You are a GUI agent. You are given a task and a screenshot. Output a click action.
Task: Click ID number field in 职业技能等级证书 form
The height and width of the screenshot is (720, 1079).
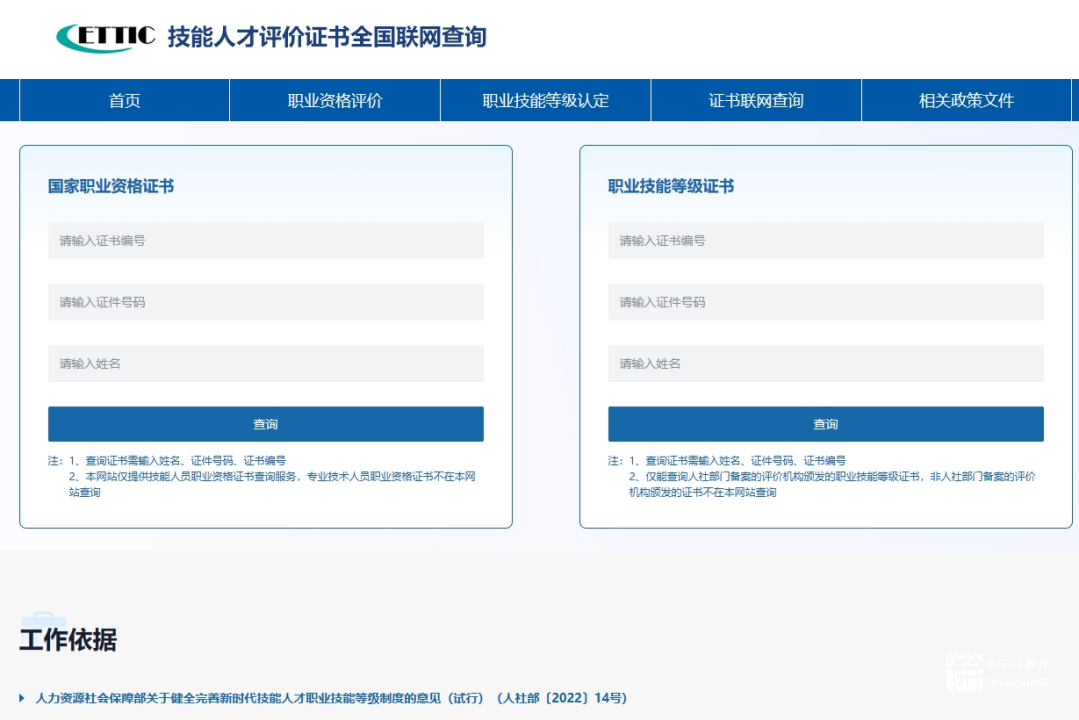click(x=825, y=302)
